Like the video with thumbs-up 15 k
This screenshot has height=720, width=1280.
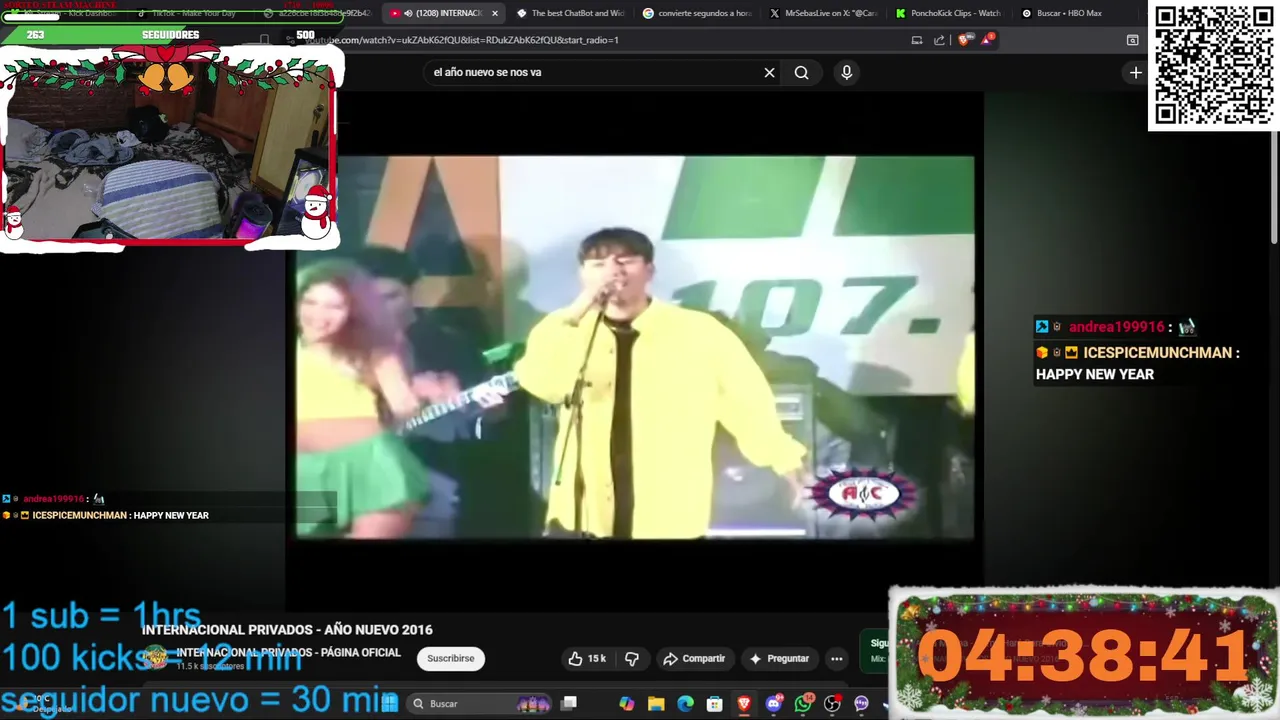point(587,658)
